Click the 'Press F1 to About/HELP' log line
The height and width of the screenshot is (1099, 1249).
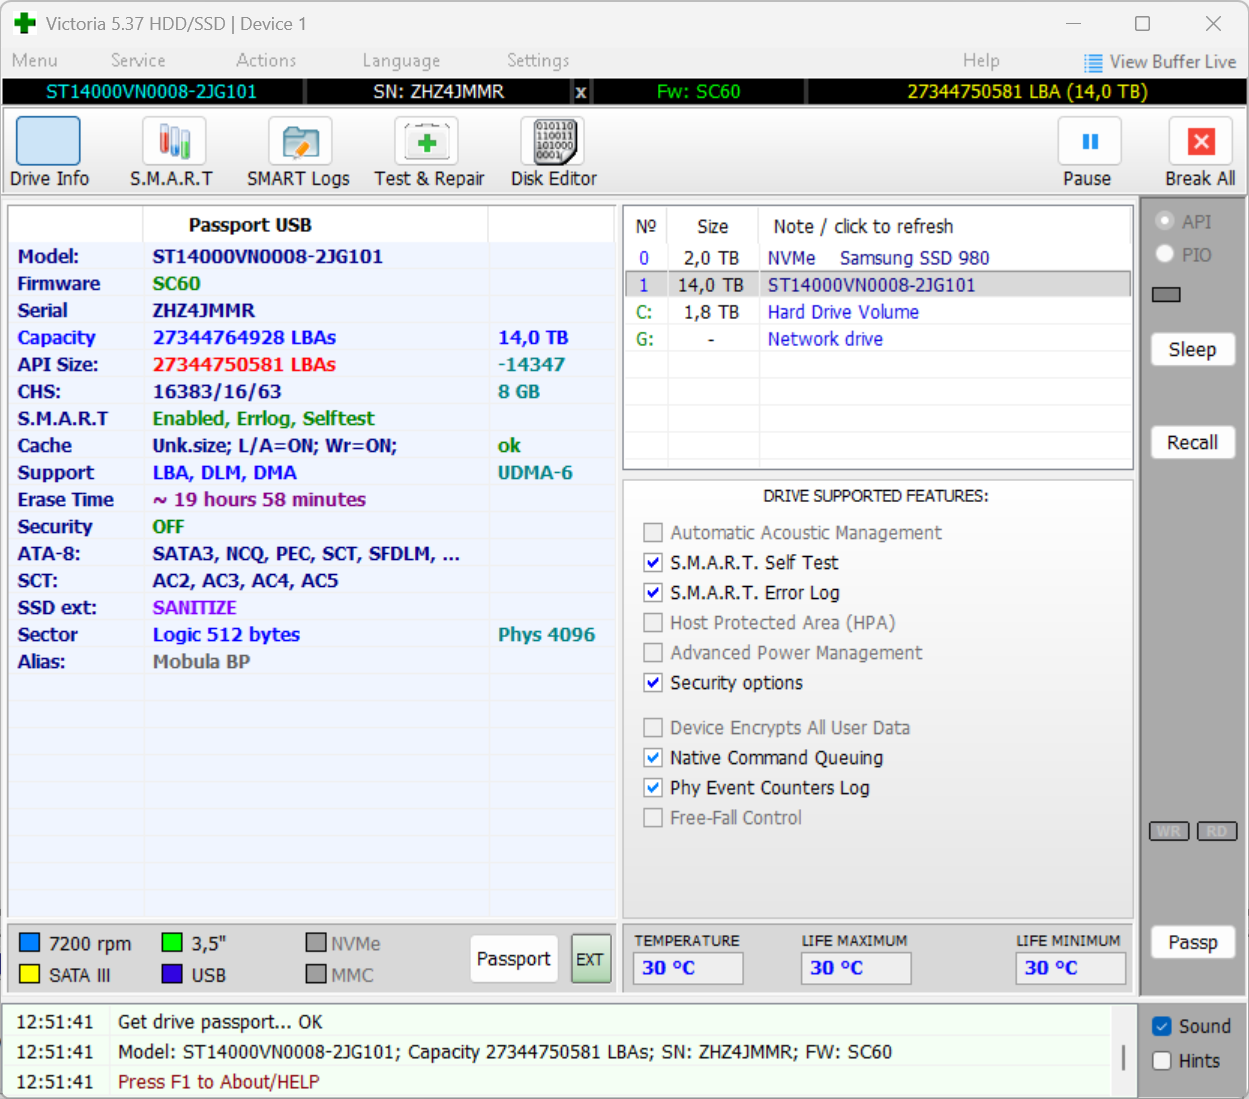[218, 1082]
